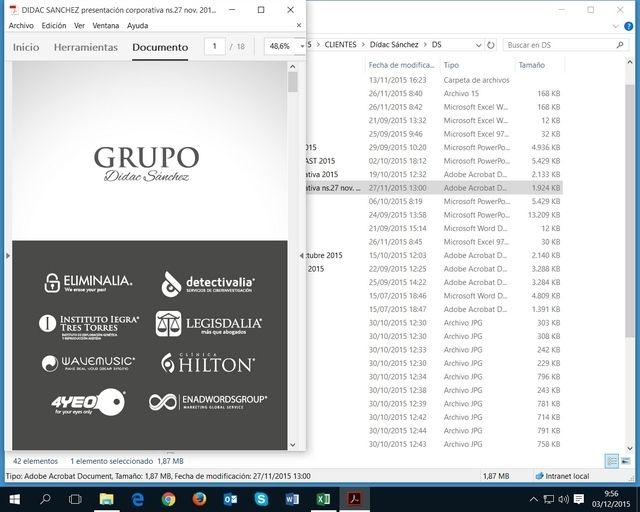Screen dimensions: 640x512
Task: Expand the right tools pane arrow
Action: coord(302,256)
